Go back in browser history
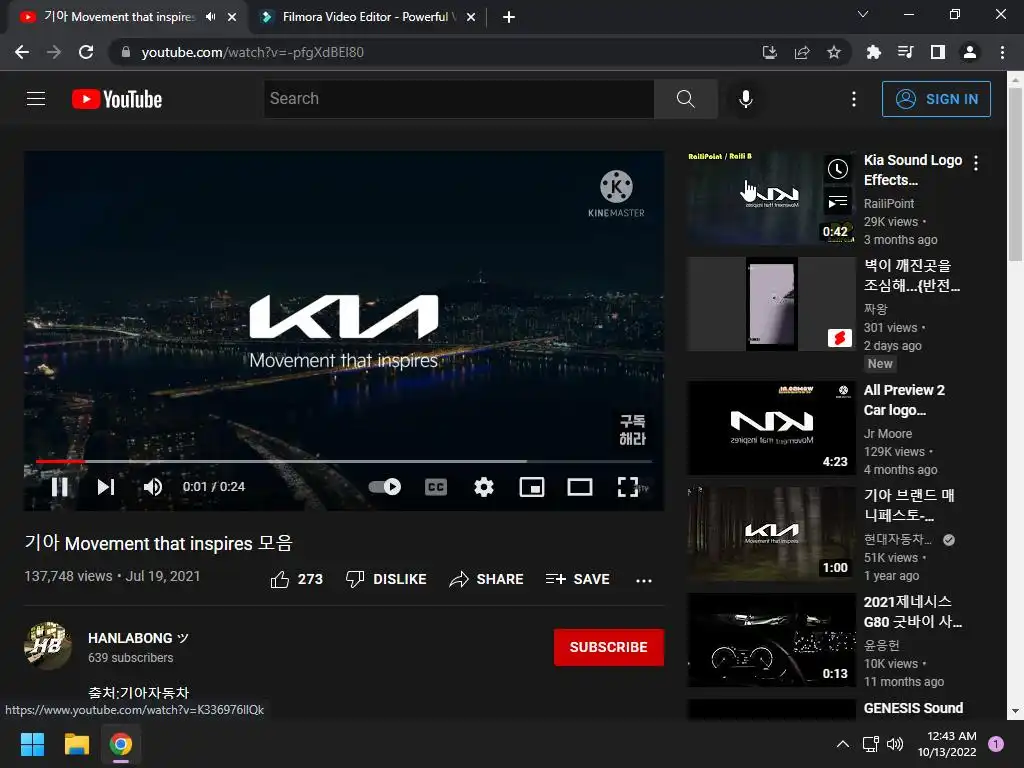The height and width of the screenshot is (768, 1024). pos(22,52)
